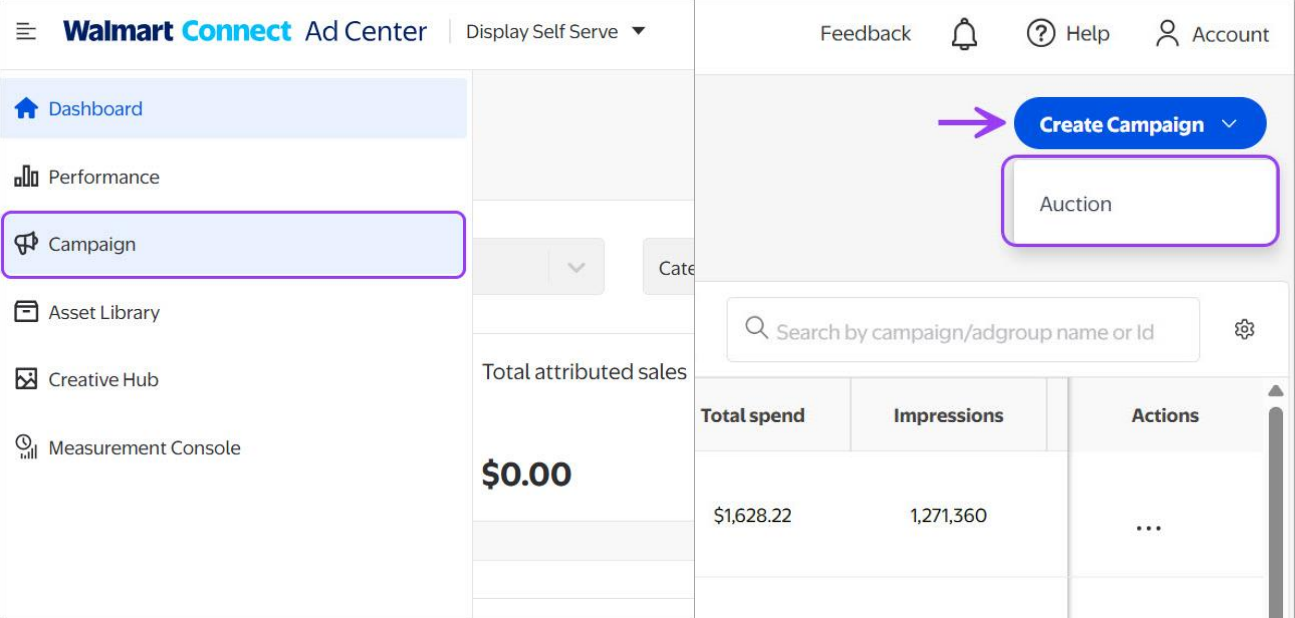This screenshot has height=618, width=1295.
Task: Click the campaign/adgroup search field
Action: coord(964,331)
